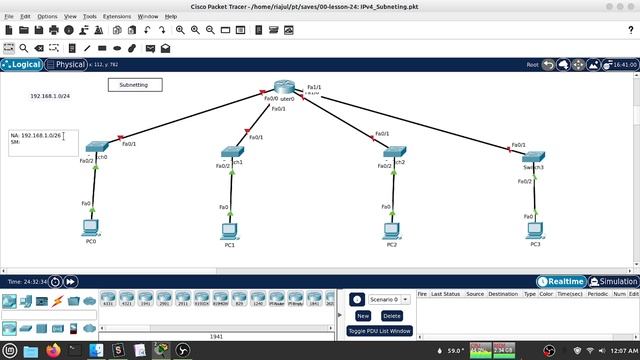Add a Complex PDU open envelope

[165, 48]
